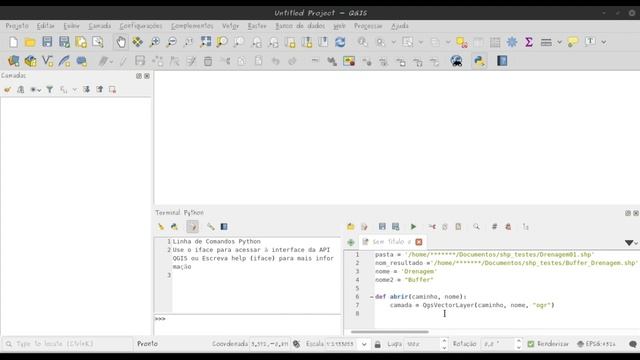The height and width of the screenshot is (360, 640).
Task: Open console options wrench icon
Action: pyautogui.click(x=211, y=227)
